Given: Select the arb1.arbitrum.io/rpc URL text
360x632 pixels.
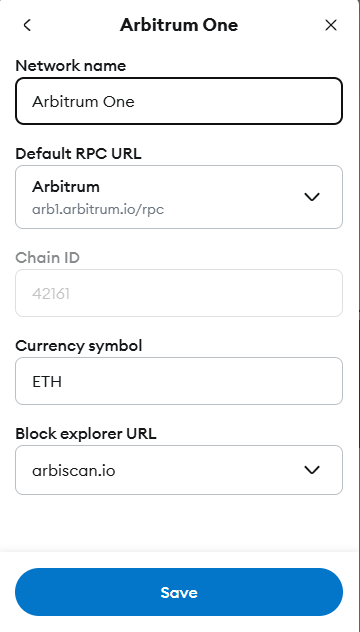Looking at the screenshot, I should tap(98, 210).
